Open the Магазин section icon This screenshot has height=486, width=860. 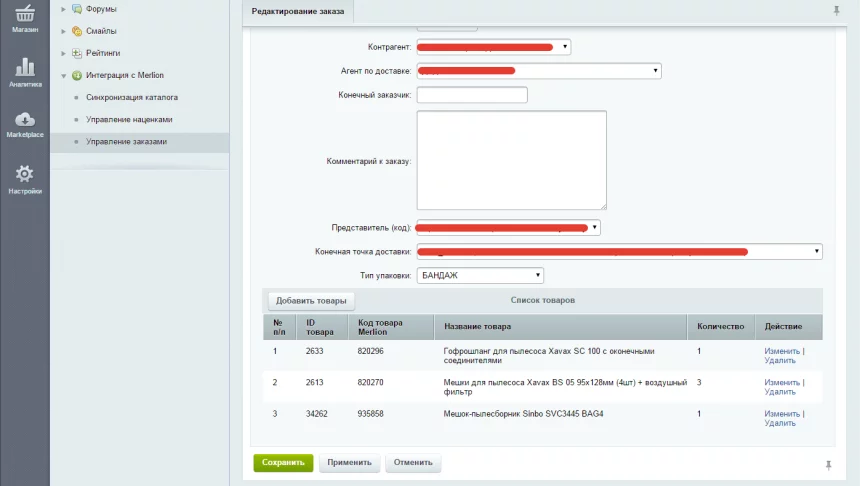25,13
